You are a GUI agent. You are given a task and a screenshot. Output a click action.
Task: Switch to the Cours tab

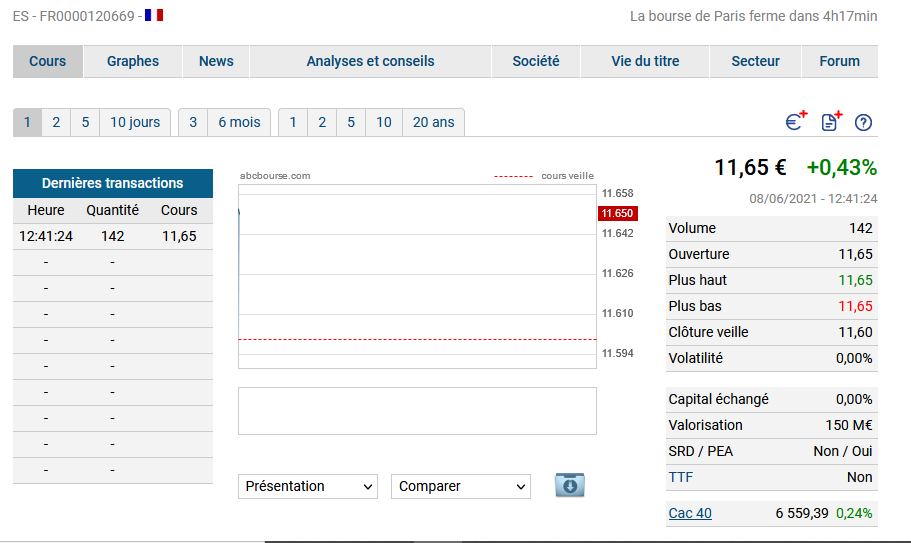pyautogui.click(x=48, y=61)
